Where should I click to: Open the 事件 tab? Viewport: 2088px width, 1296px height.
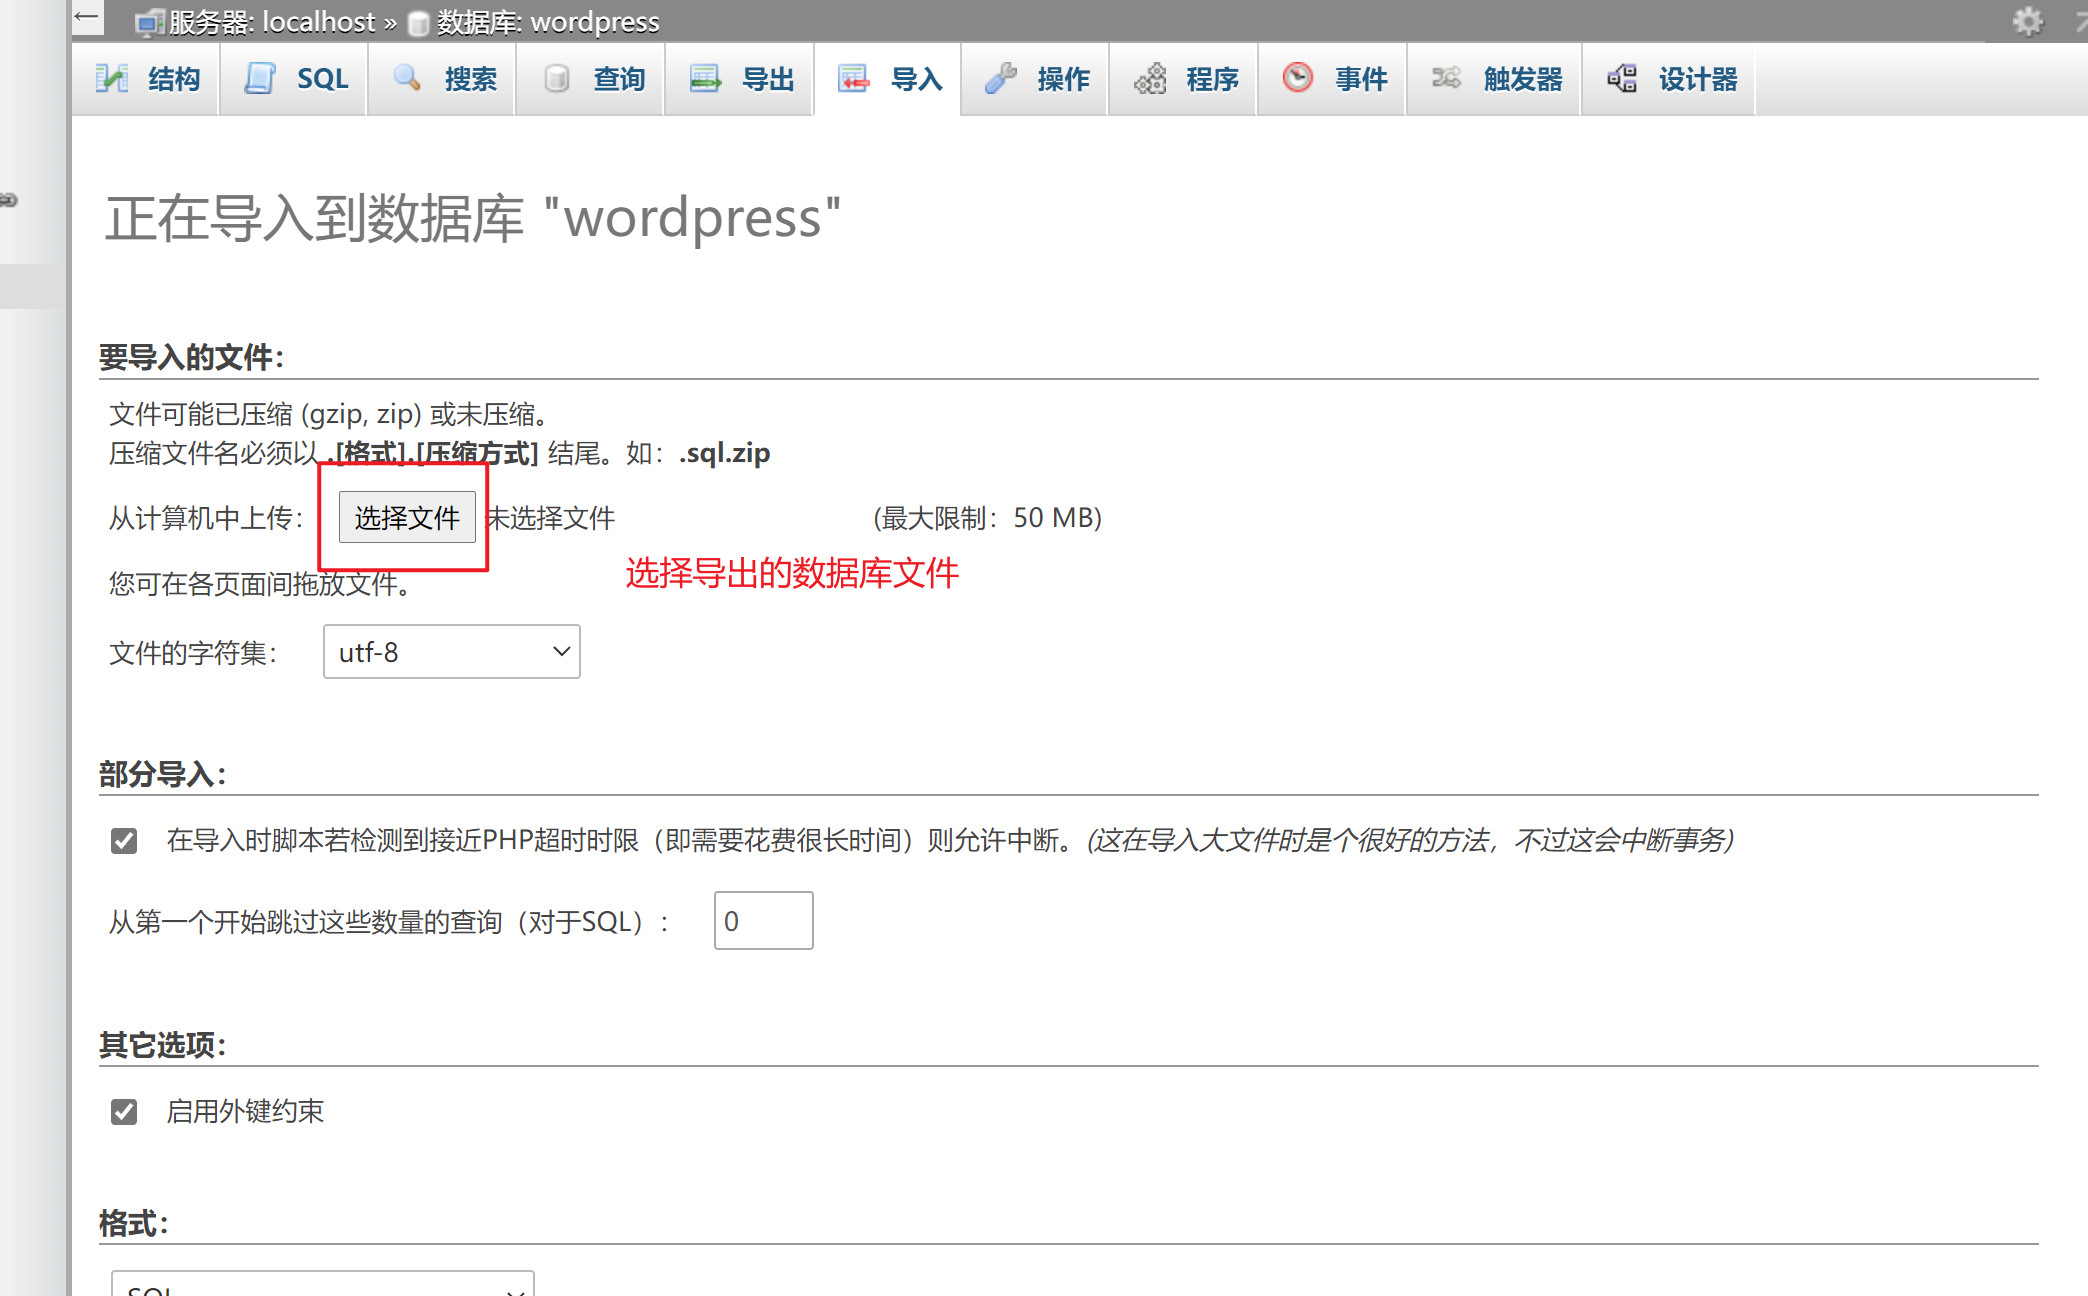tap(1332, 79)
